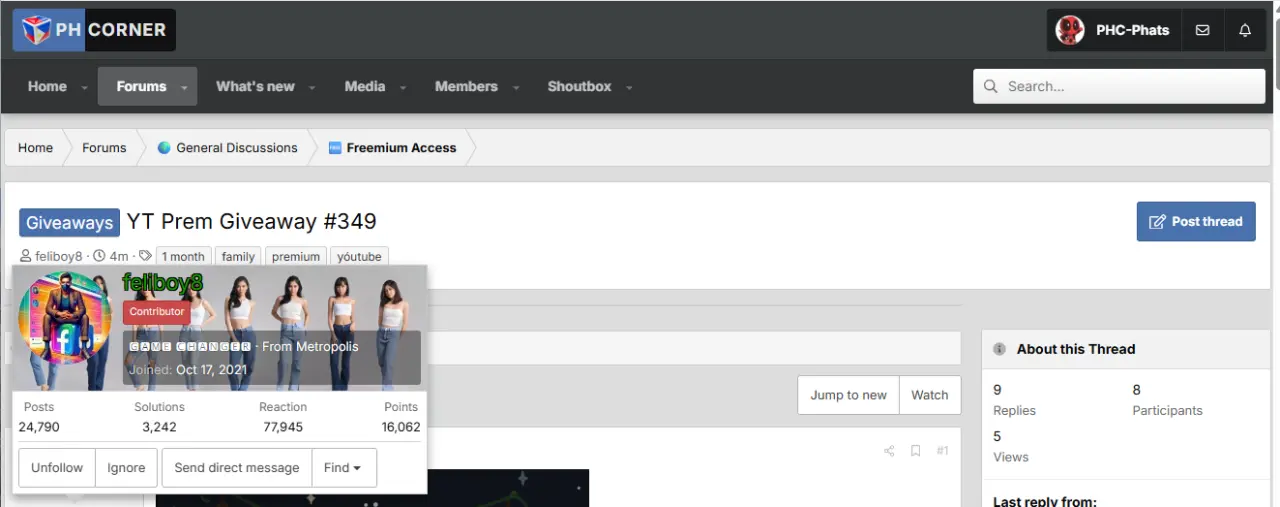
Task: Click the Giveaways prefix label
Action: pyautogui.click(x=69, y=223)
